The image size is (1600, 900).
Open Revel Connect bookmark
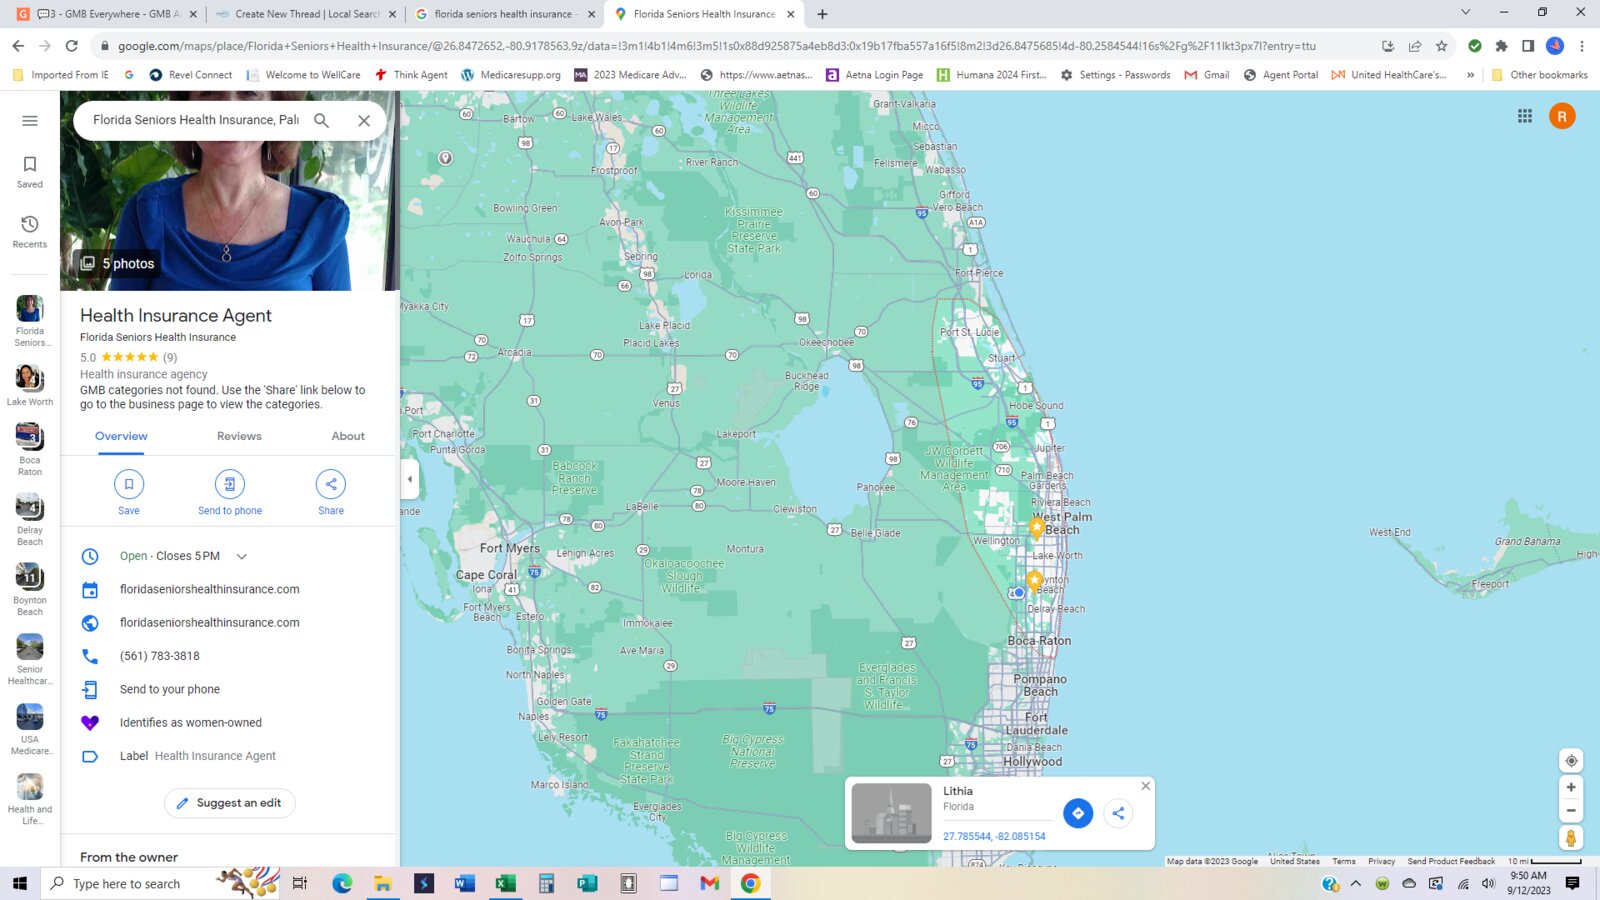pyautogui.click(x=190, y=75)
